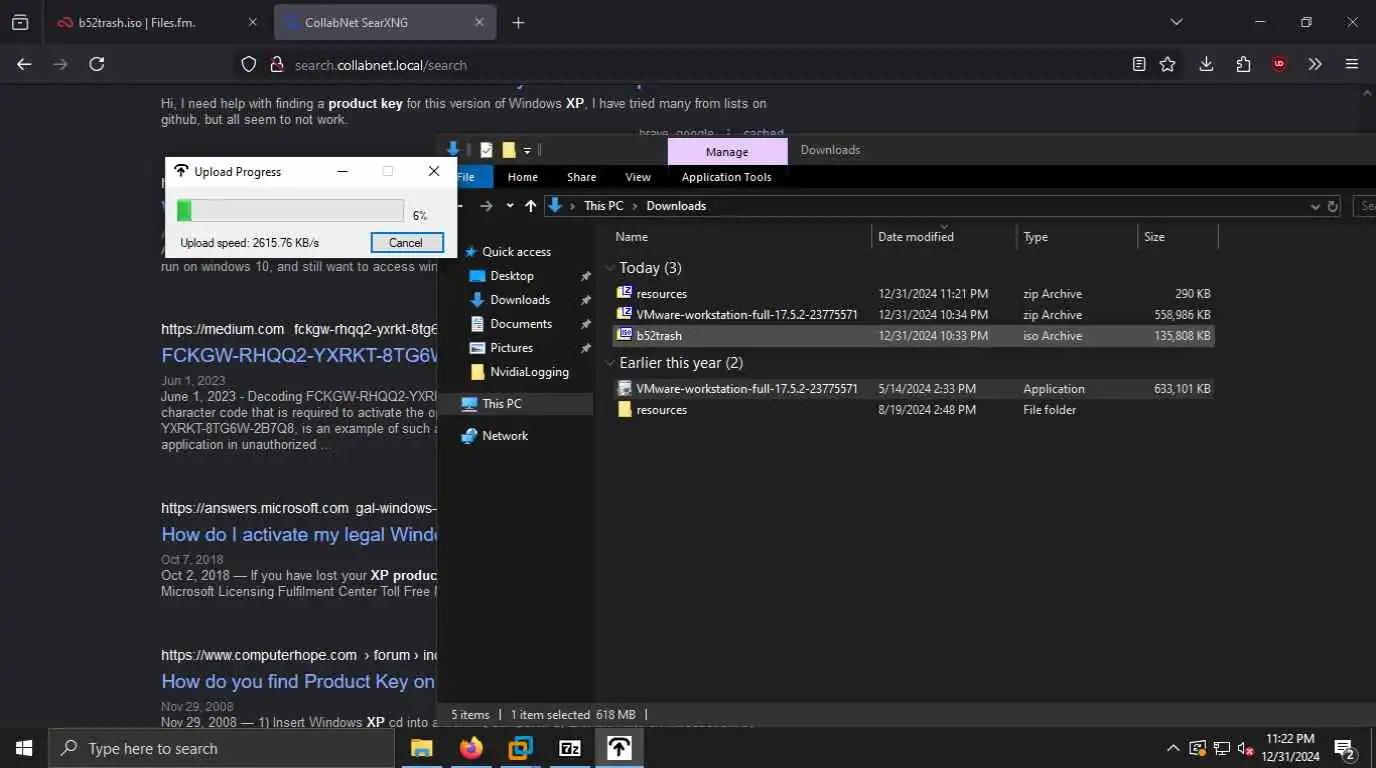Sort files by Name column
1376x768 pixels.
coord(740,237)
